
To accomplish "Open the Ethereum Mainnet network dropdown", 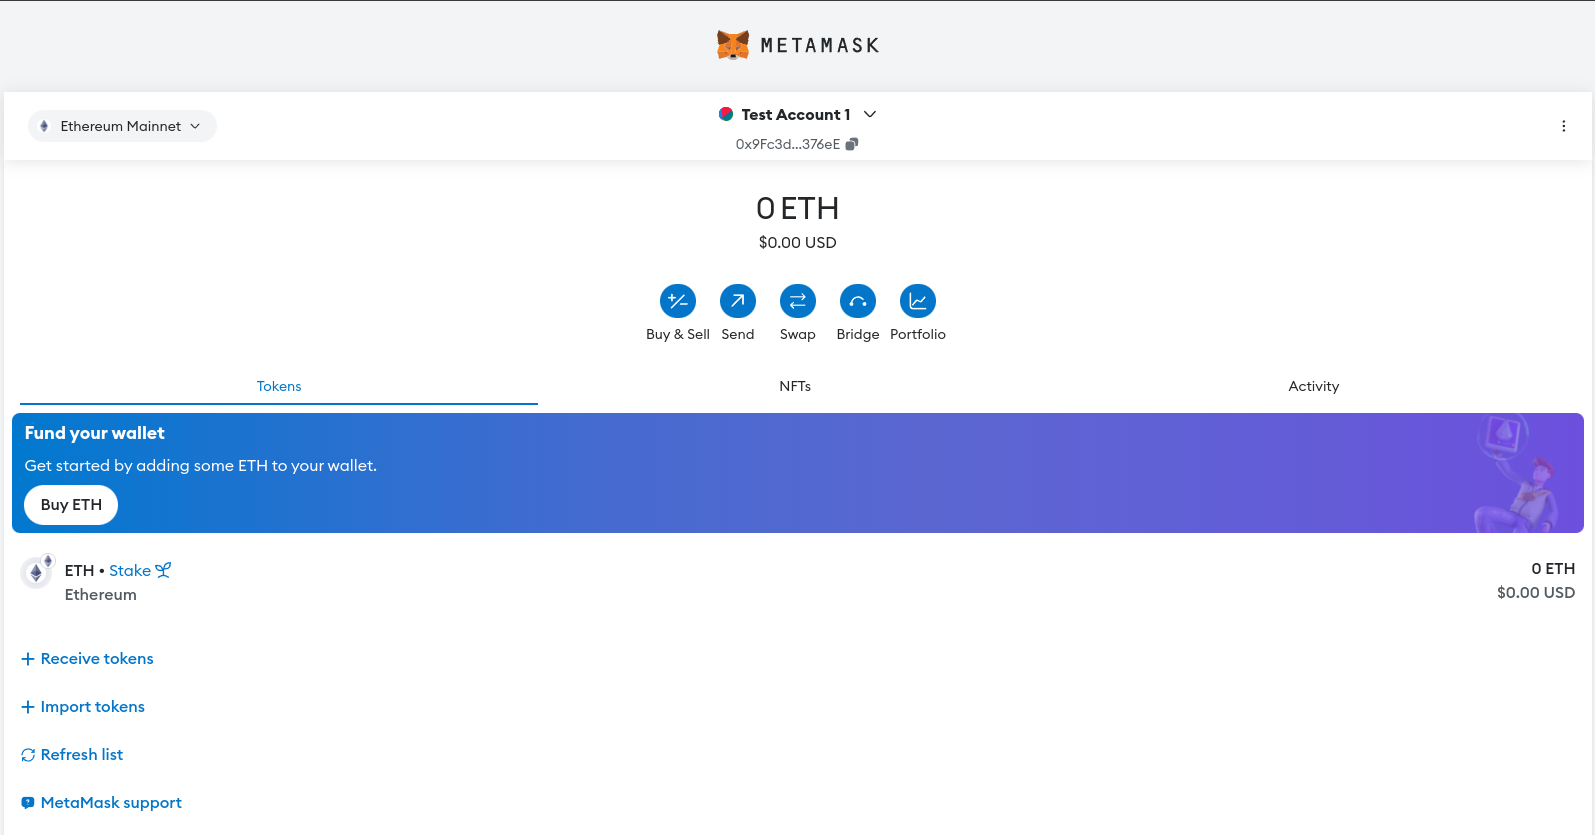I will [x=122, y=126].
